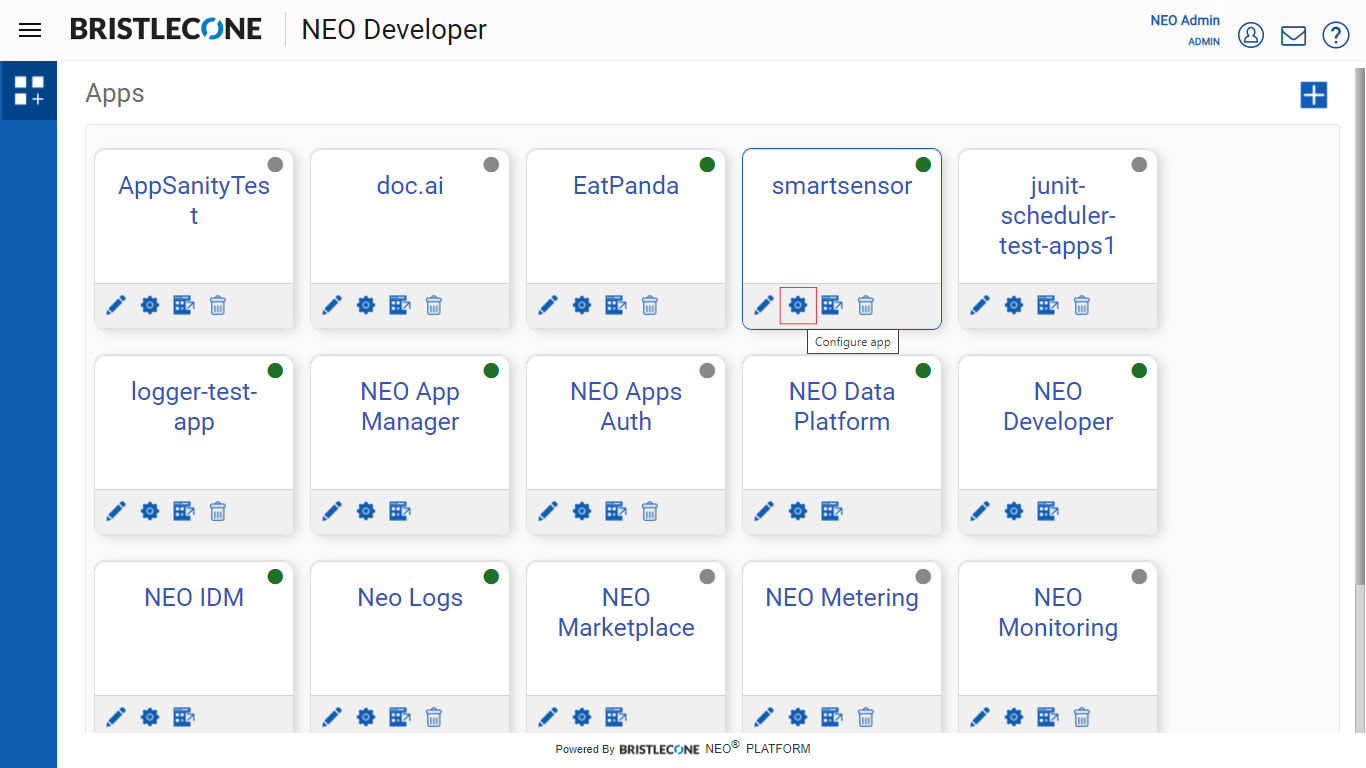Delete junit-scheduler-test-apps1 with trash icon
The width and height of the screenshot is (1366, 768).
point(1082,305)
